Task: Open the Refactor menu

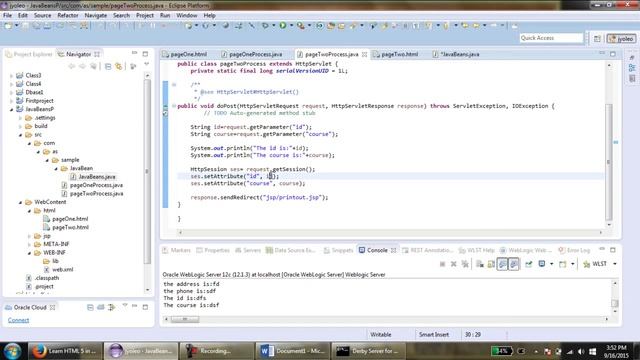Action: (x=68, y=16)
